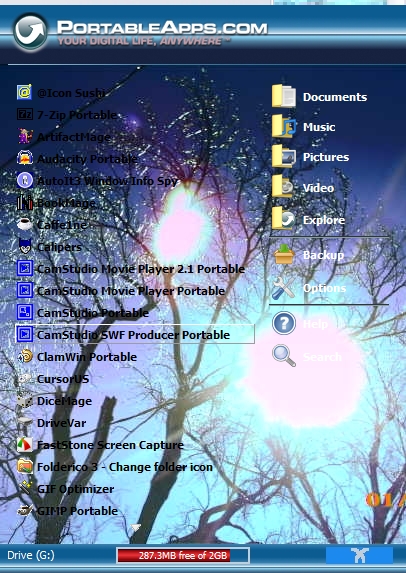Click the 'ClamWin Portable' entry text

[87, 357]
